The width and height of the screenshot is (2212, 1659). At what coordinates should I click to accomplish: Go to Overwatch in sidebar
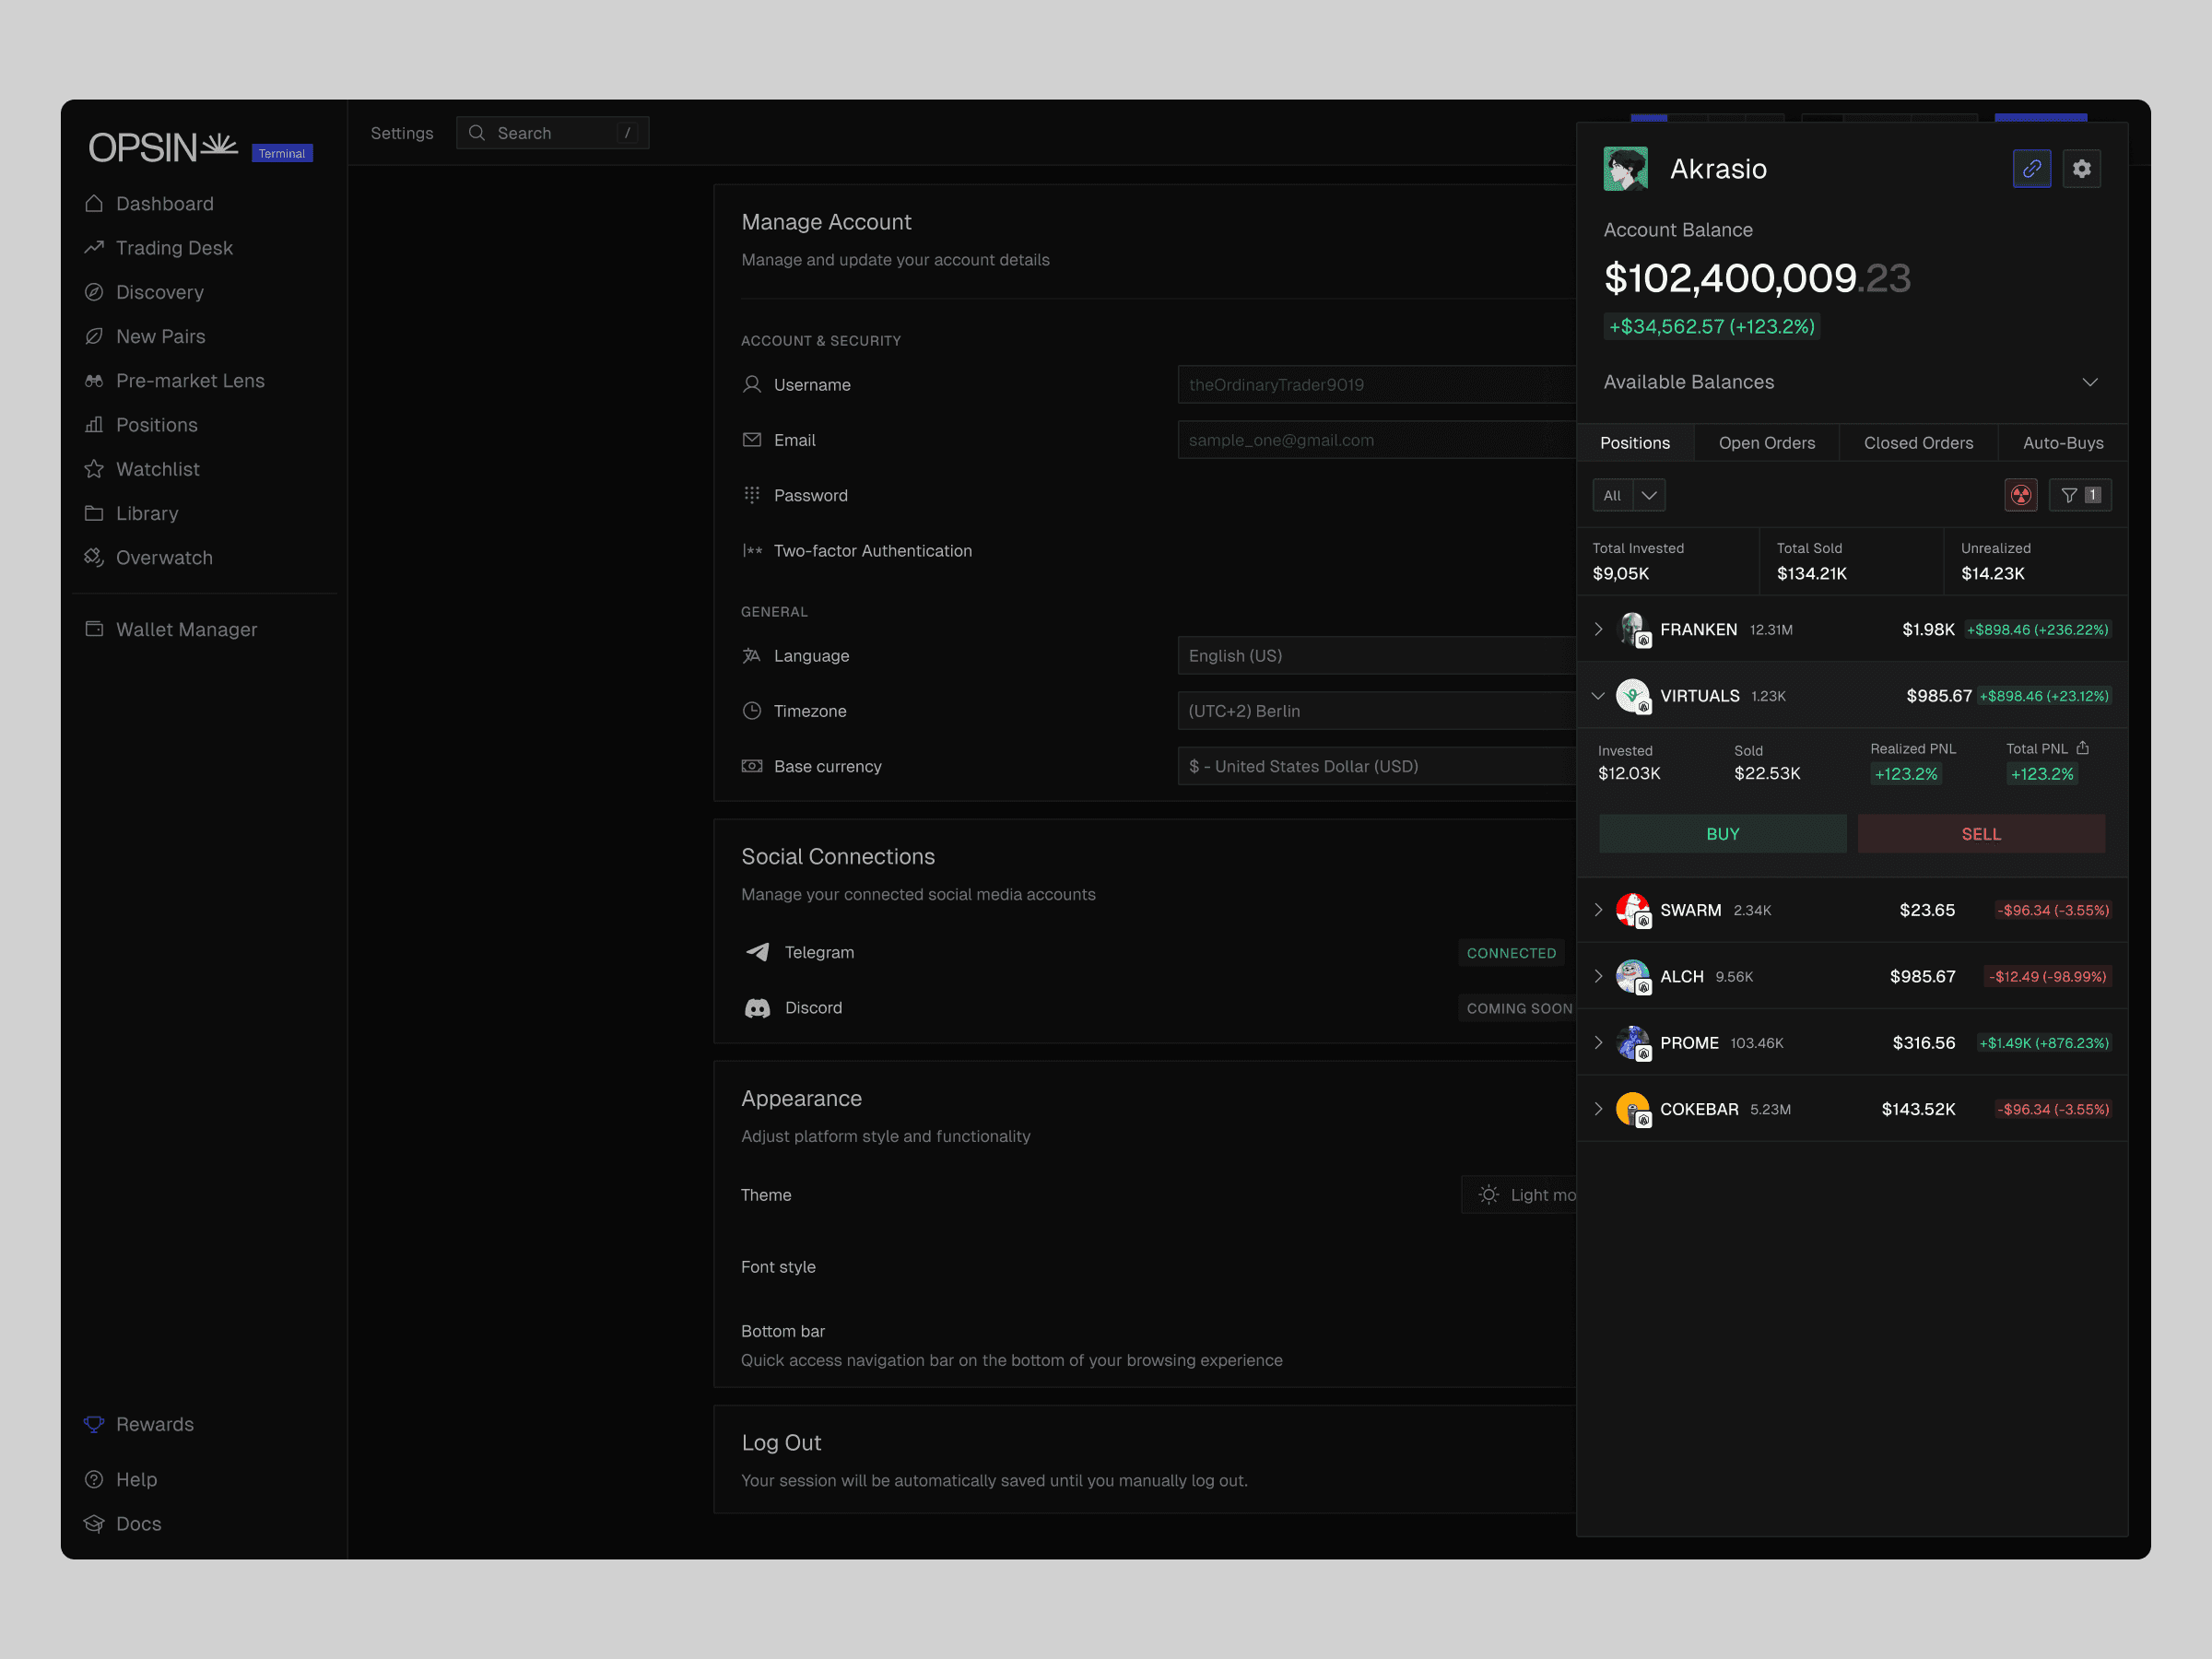click(163, 558)
